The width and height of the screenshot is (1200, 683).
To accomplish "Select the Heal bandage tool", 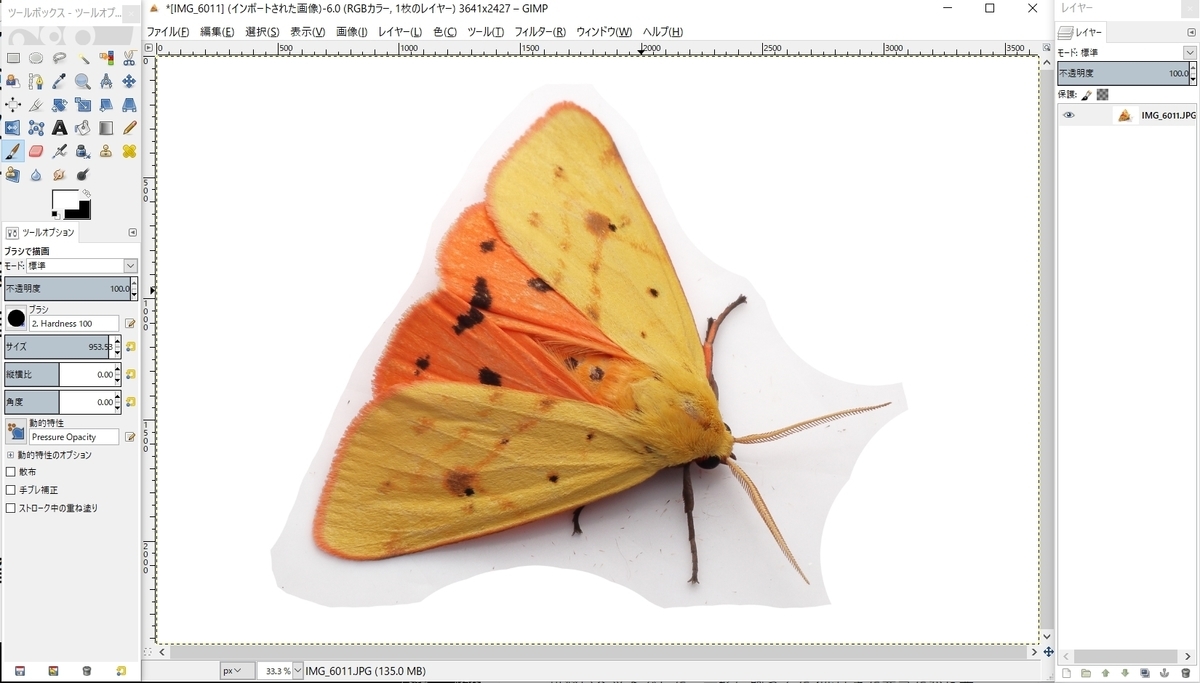I will point(129,151).
